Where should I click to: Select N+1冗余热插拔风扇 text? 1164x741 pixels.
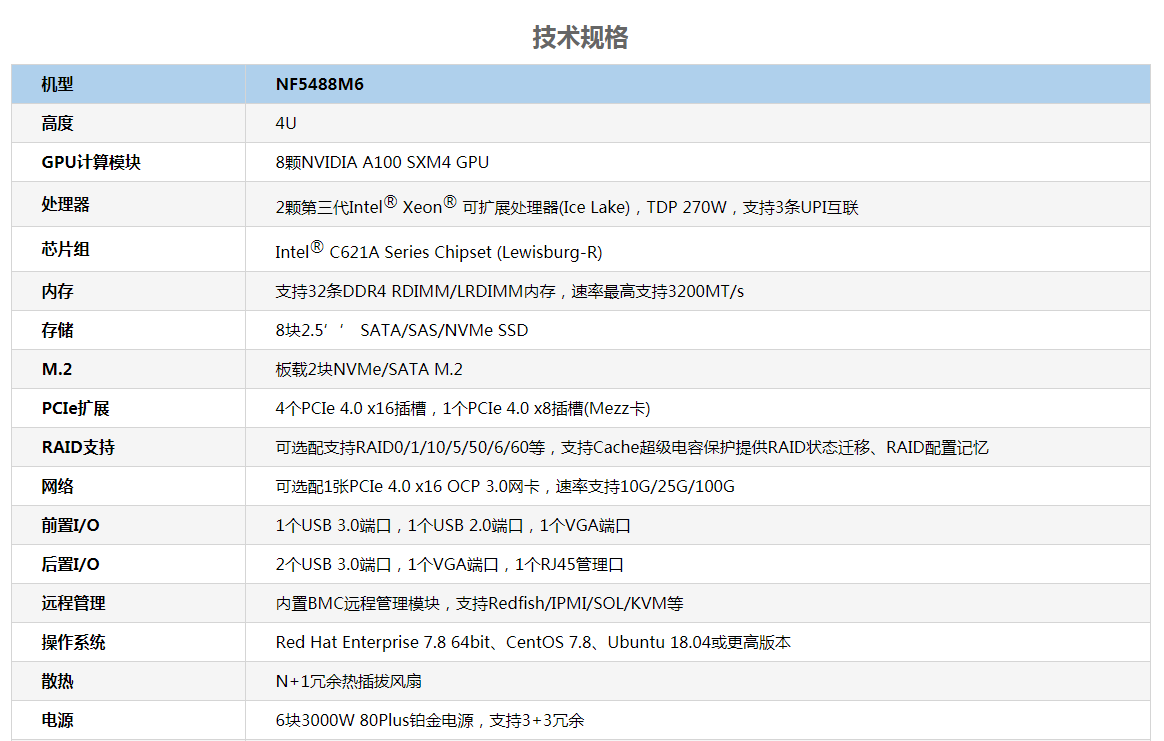point(348,682)
